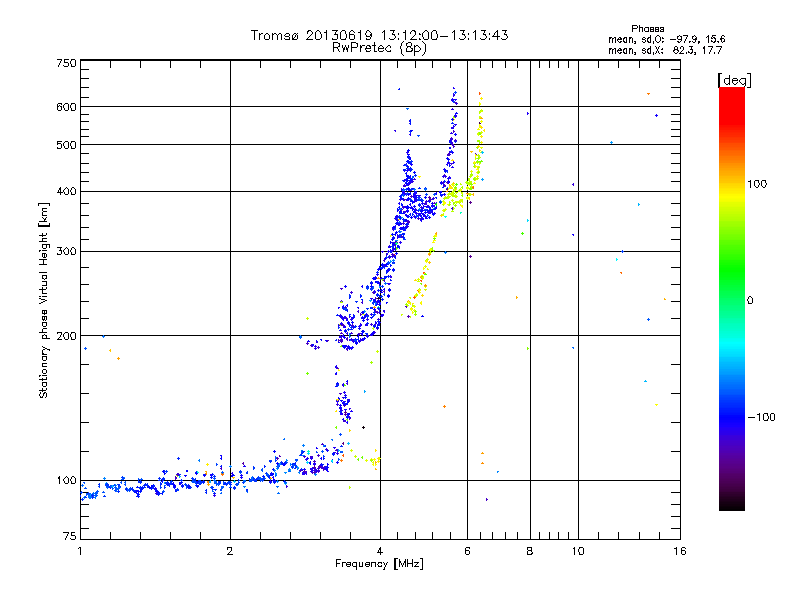Click the x-axis tick label '4'
This screenshot has width=800, height=600.
(380, 551)
